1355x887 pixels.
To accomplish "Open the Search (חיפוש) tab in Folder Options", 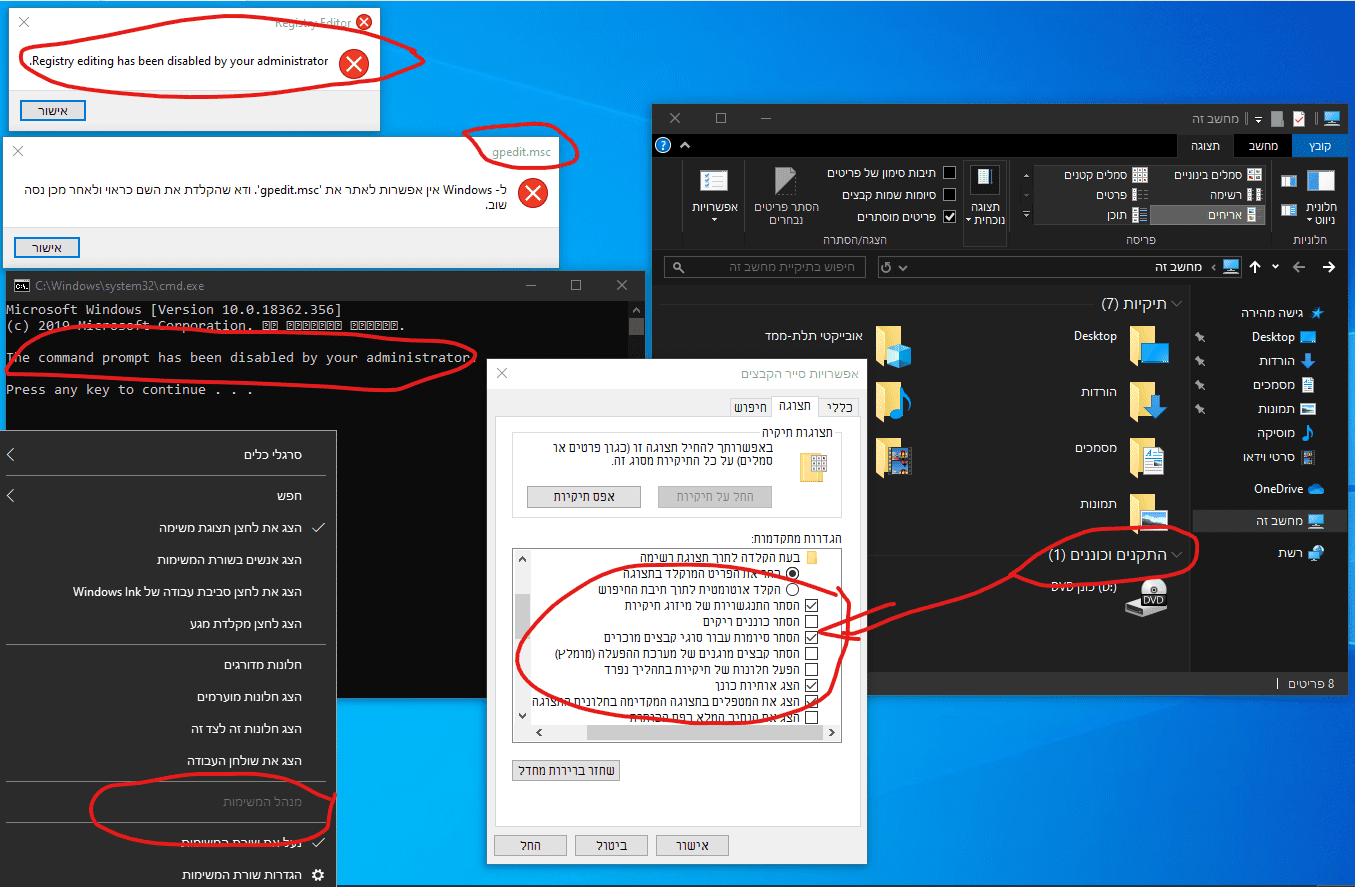I will click(749, 407).
